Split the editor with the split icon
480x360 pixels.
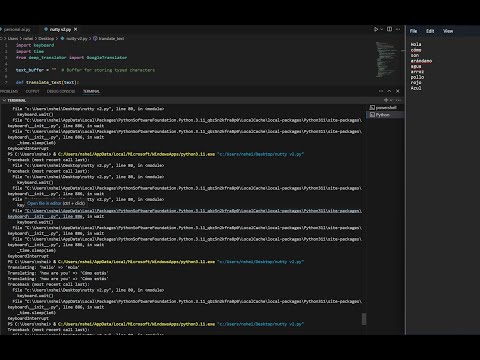pos(389,29)
